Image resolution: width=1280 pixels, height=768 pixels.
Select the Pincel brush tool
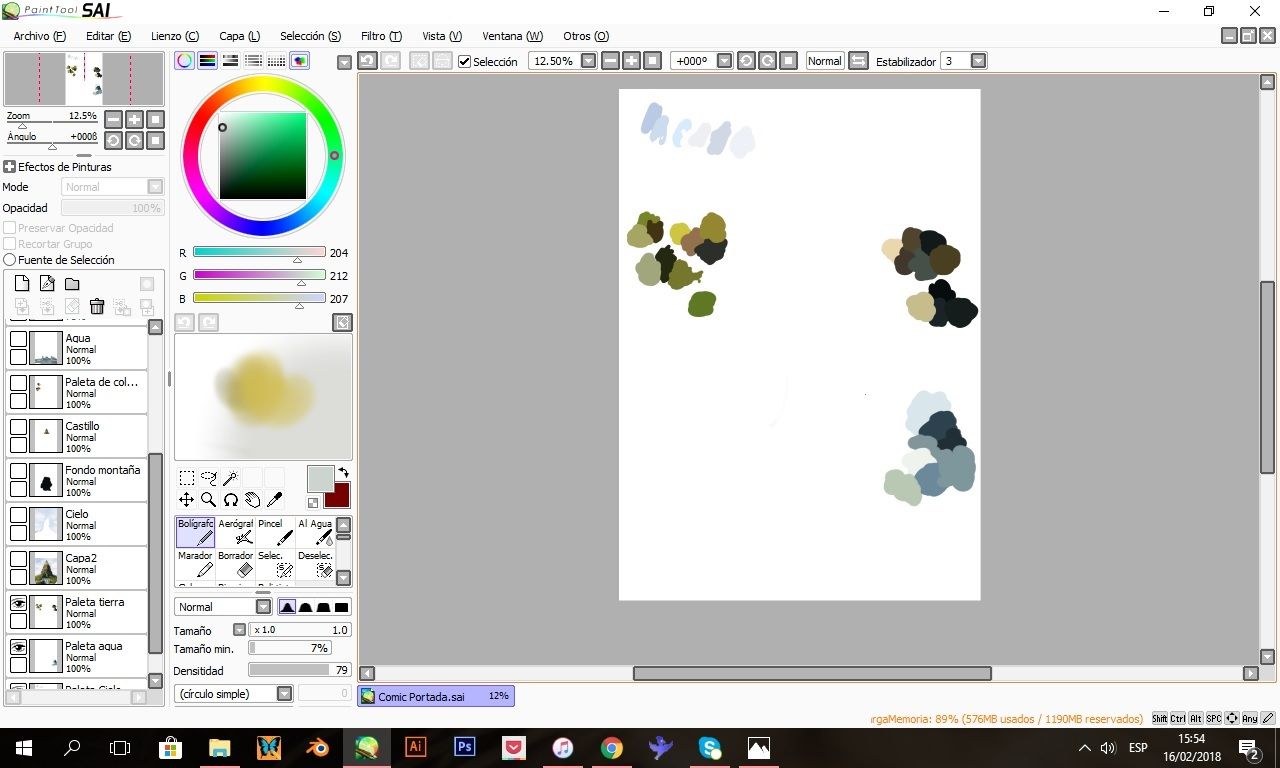(x=275, y=532)
